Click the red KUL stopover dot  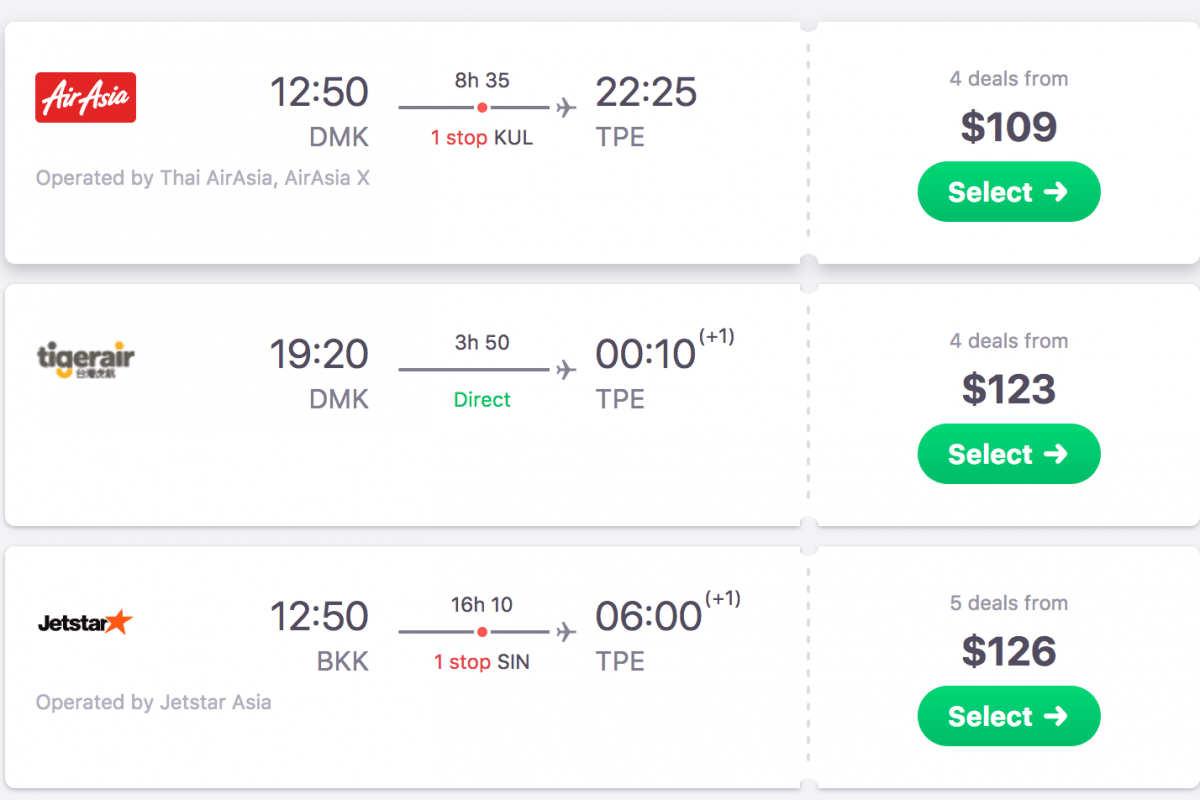(482, 107)
